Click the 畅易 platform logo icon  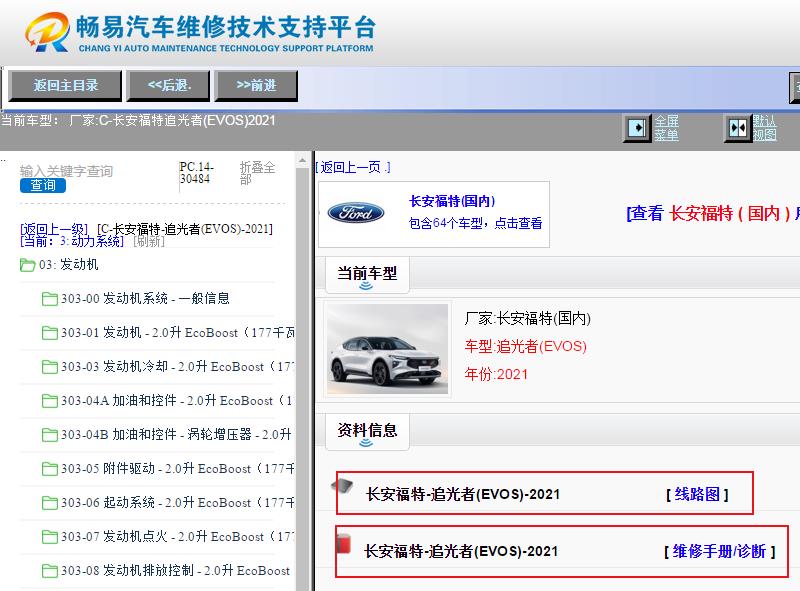click(47, 32)
